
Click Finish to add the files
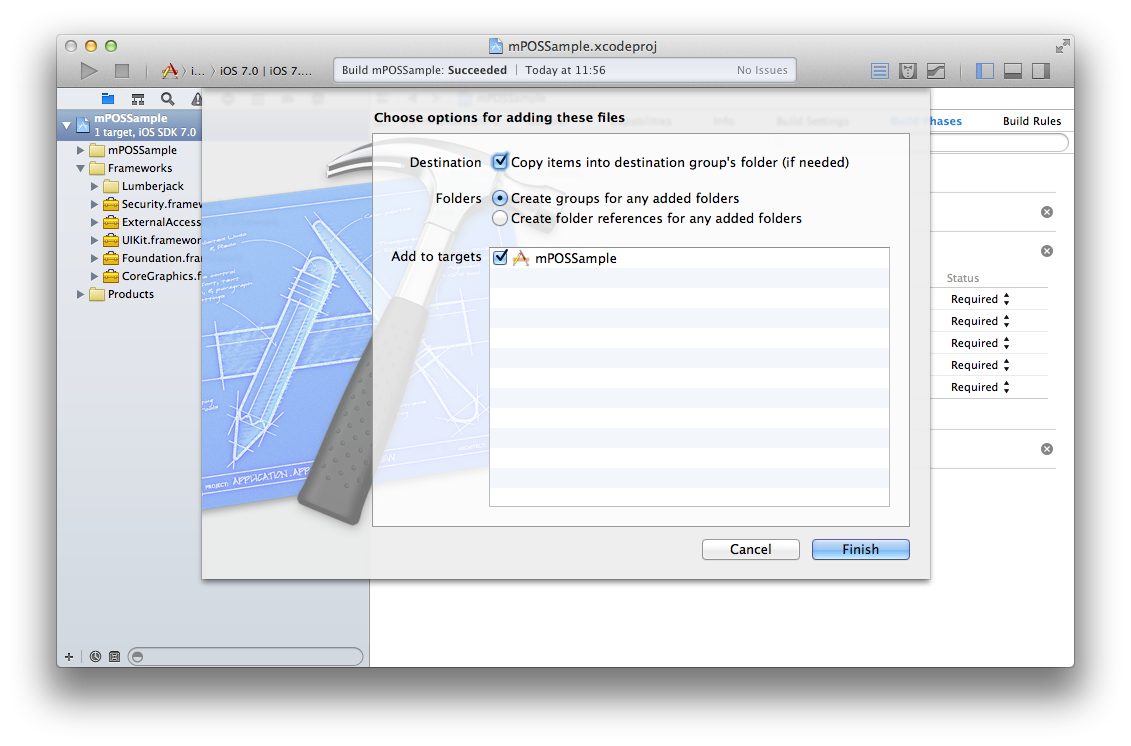tap(861, 549)
